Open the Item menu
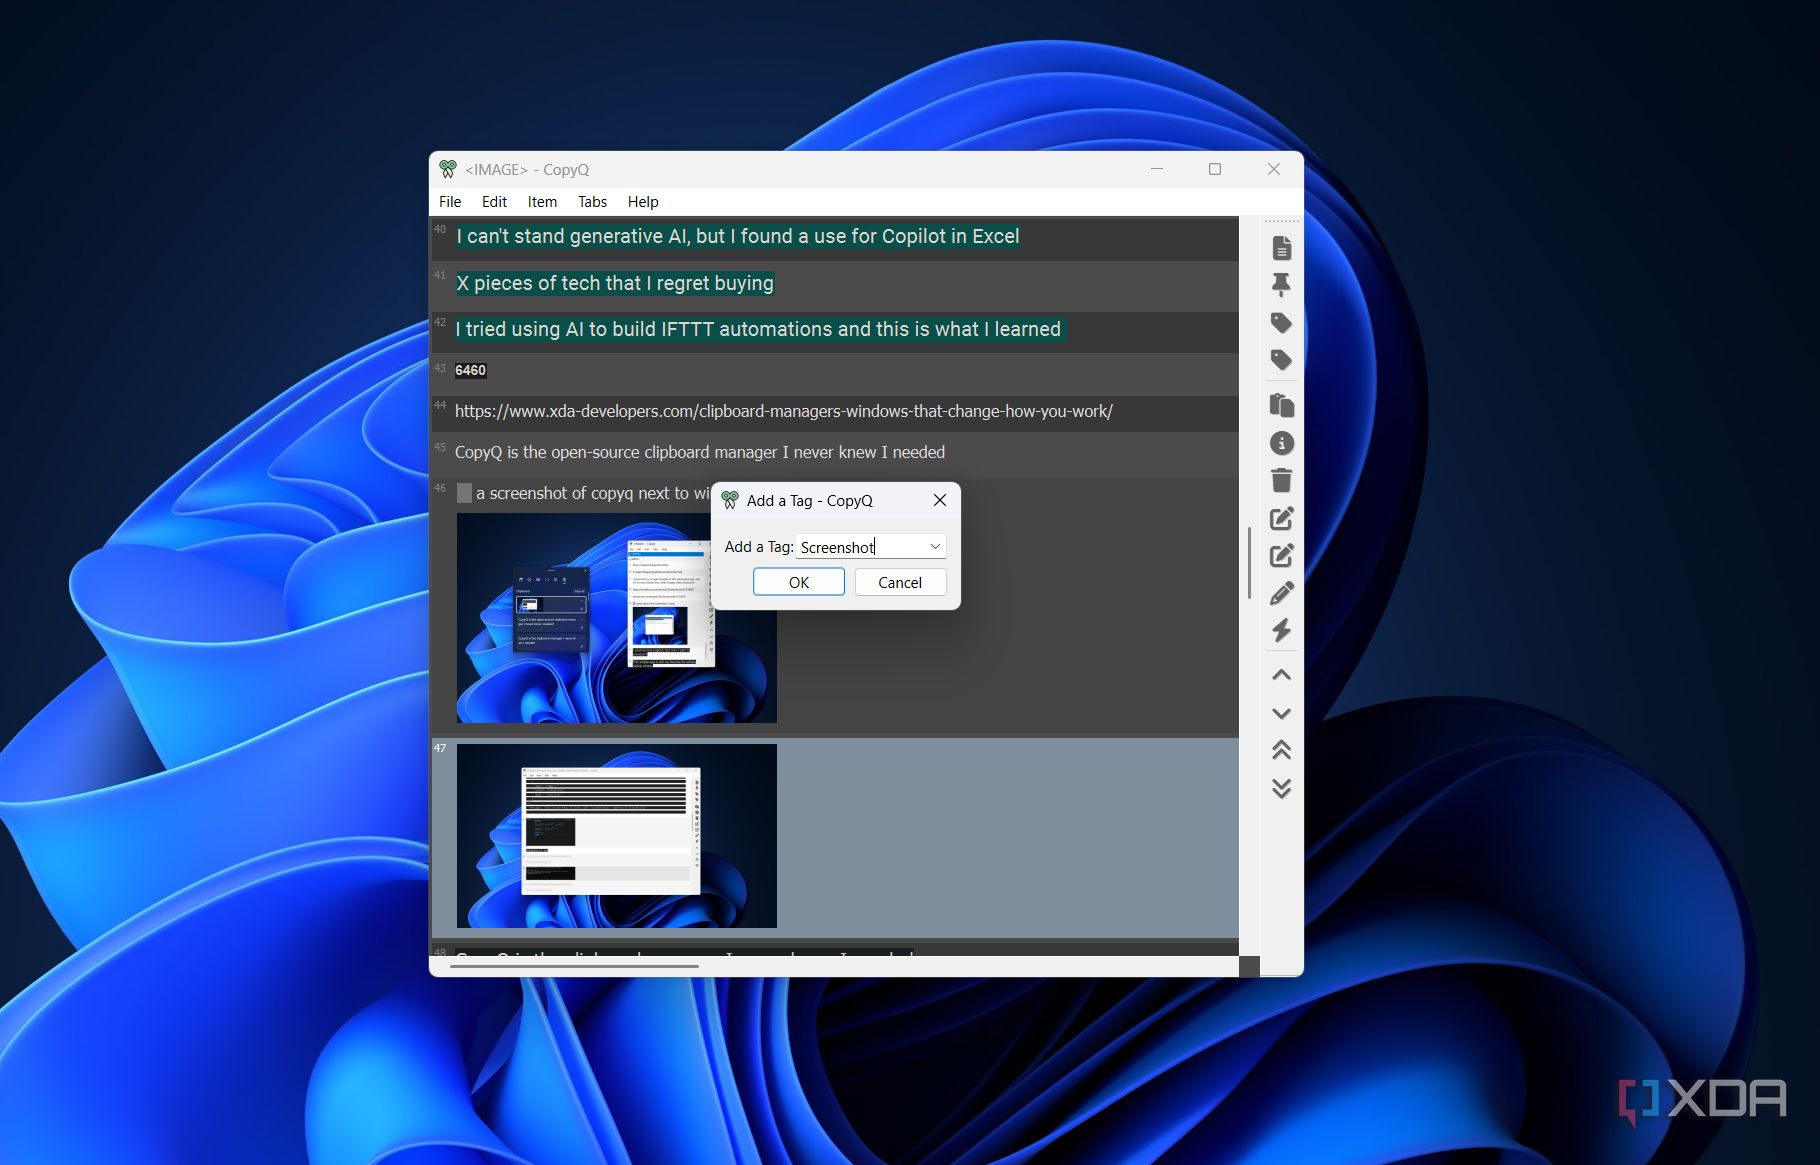 (542, 201)
